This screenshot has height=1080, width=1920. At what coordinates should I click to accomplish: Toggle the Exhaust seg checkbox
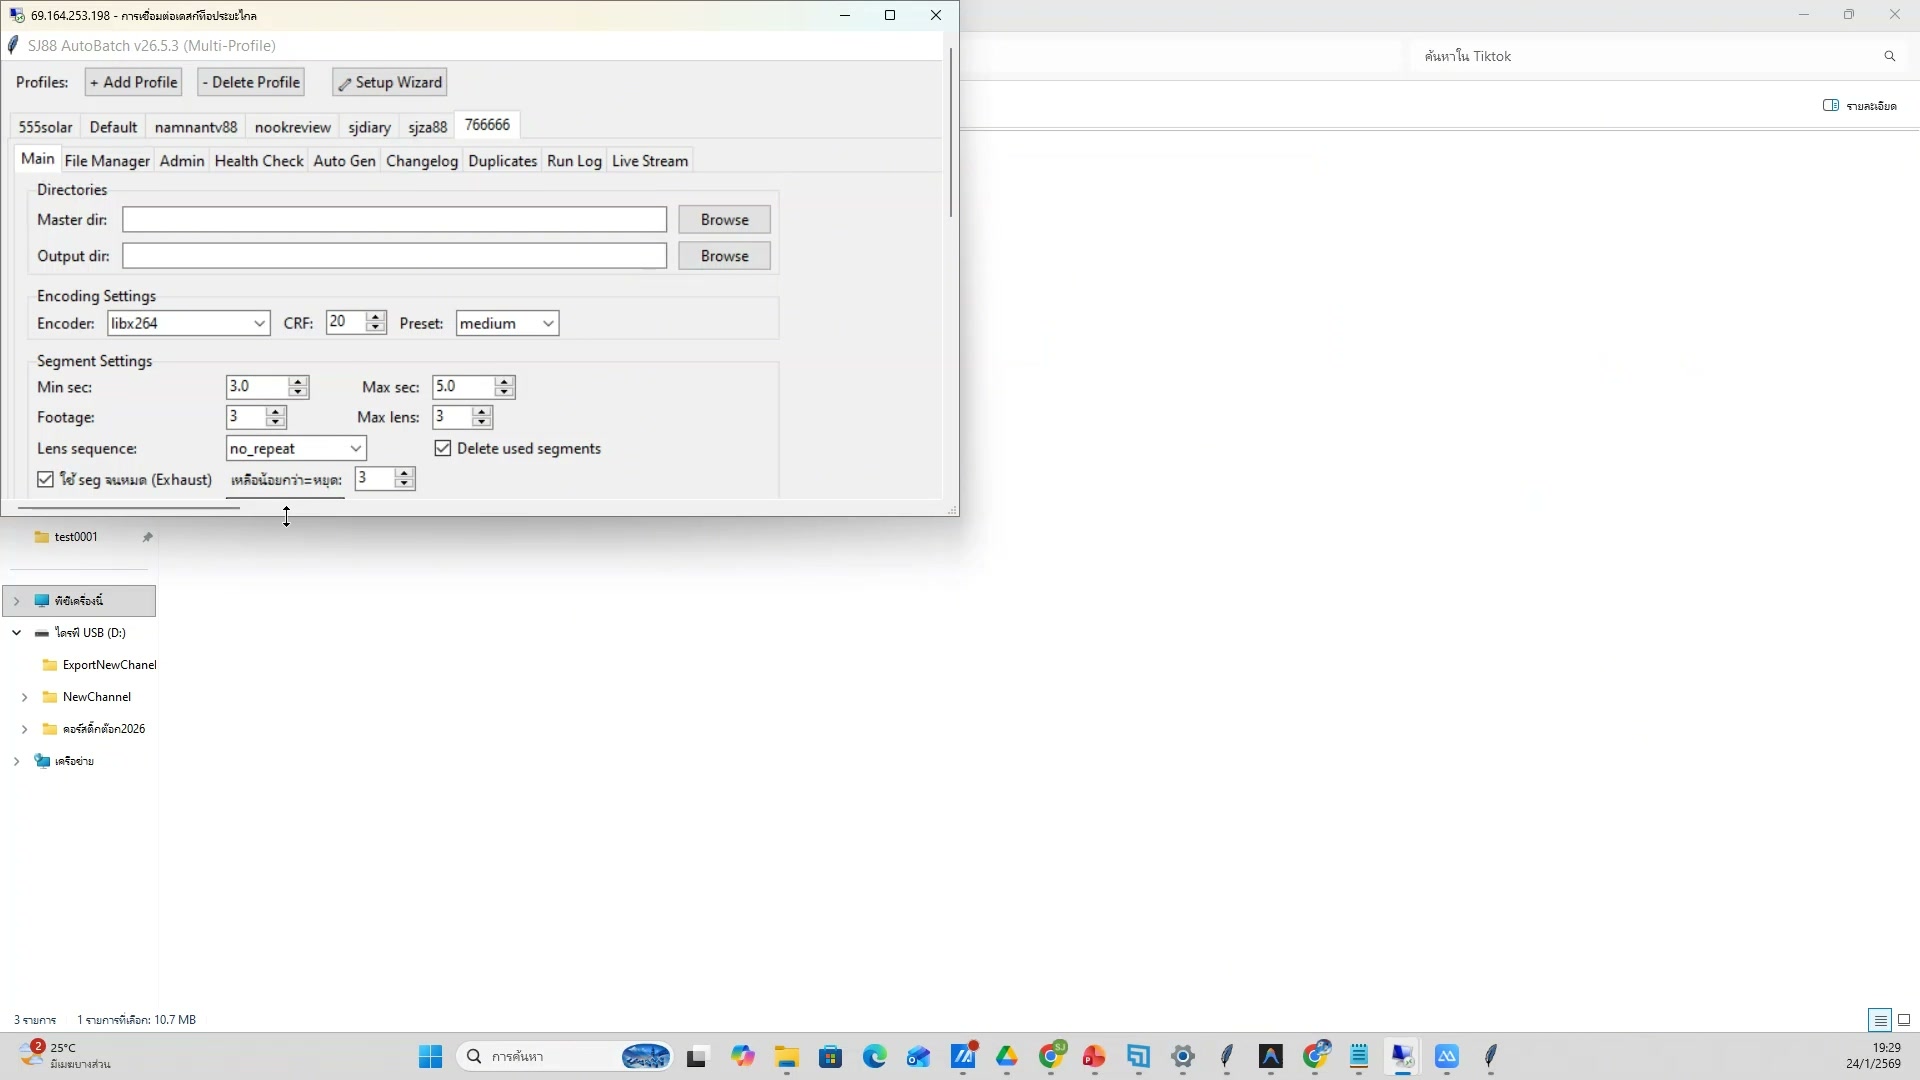click(46, 480)
